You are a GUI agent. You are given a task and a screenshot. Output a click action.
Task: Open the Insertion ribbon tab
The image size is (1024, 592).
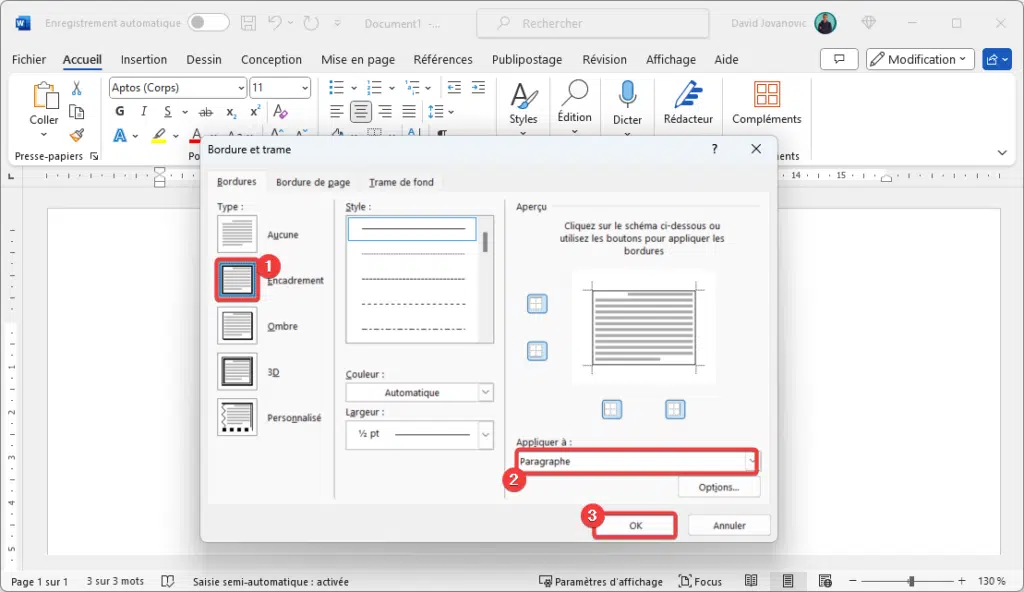click(x=143, y=59)
